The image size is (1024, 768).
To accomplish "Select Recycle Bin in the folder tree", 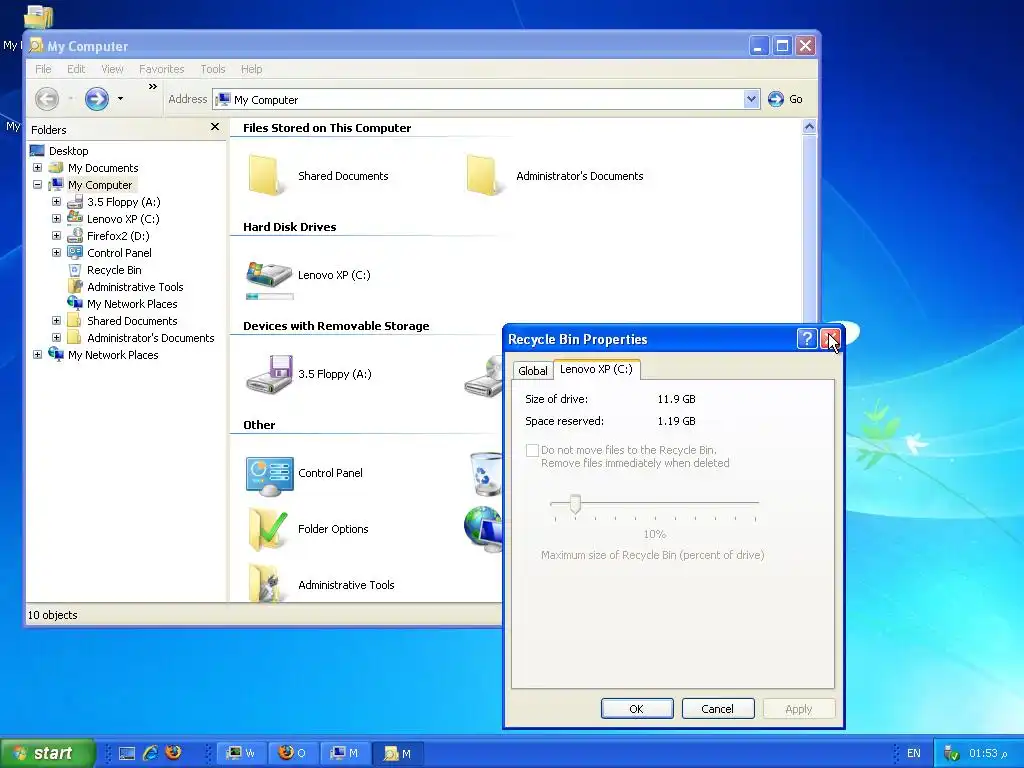I will coord(114,270).
